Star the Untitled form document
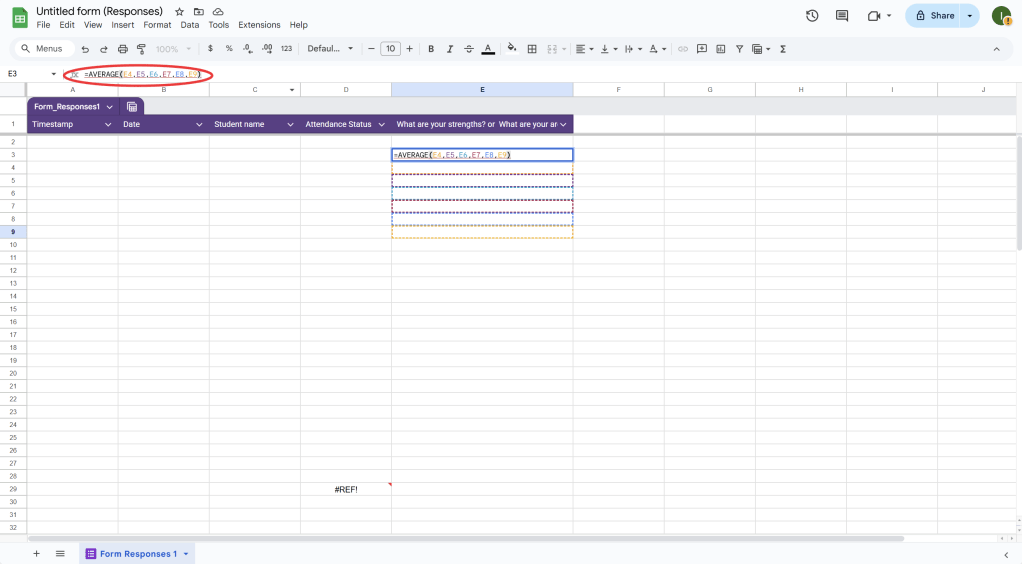 coord(179,11)
